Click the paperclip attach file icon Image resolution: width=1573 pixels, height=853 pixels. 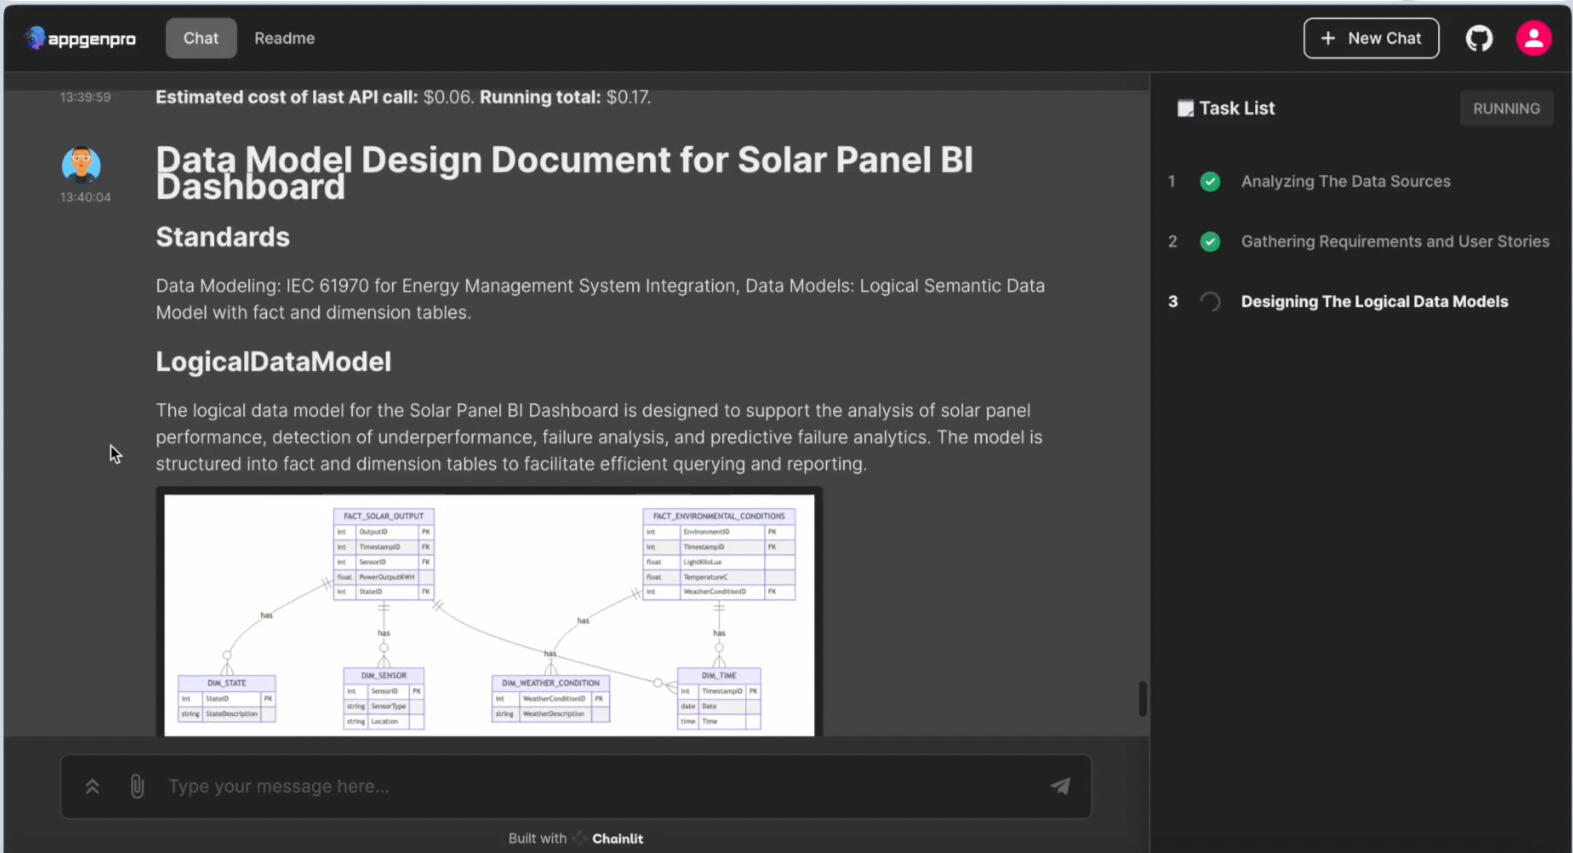[137, 787]
